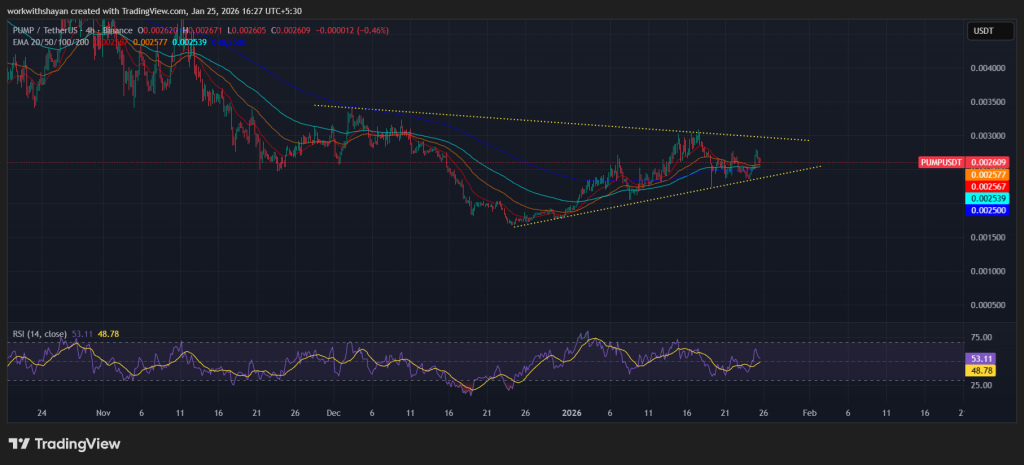Click the 2026 year marker on time axis
This screenshot has height=465, width=1024.
[x=573, y=412]
